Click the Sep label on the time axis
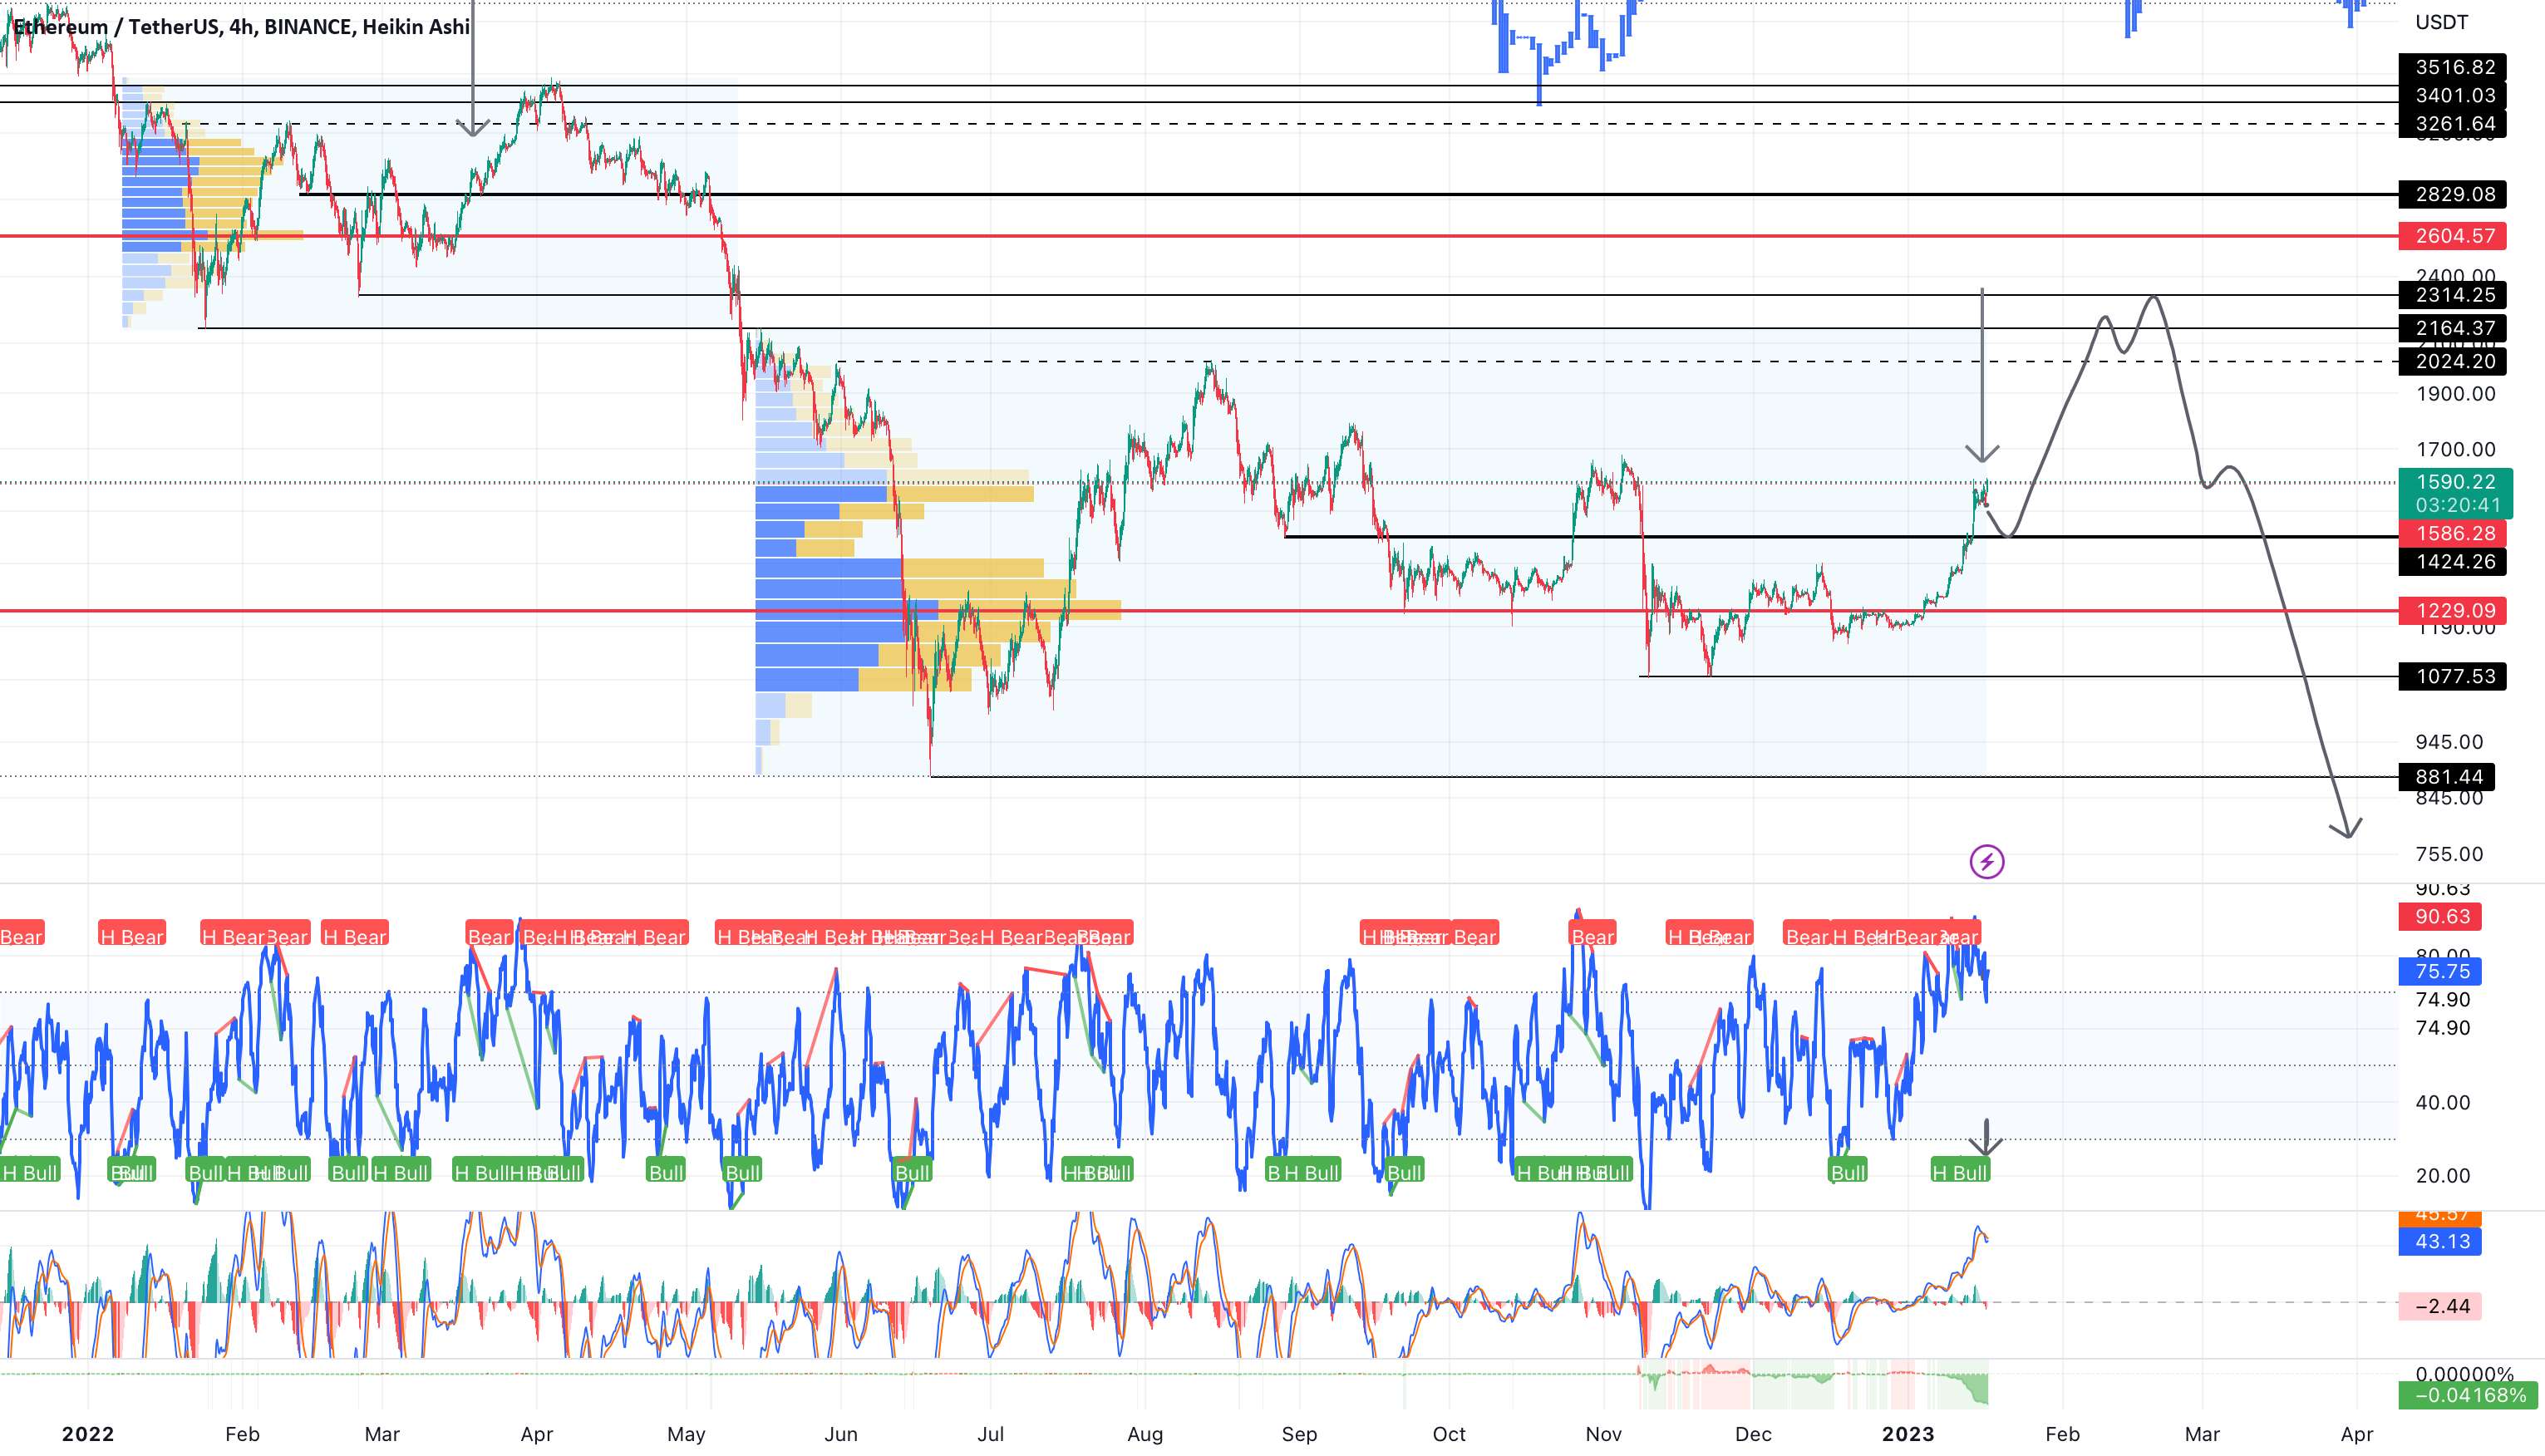 tap(1299, 1434)
